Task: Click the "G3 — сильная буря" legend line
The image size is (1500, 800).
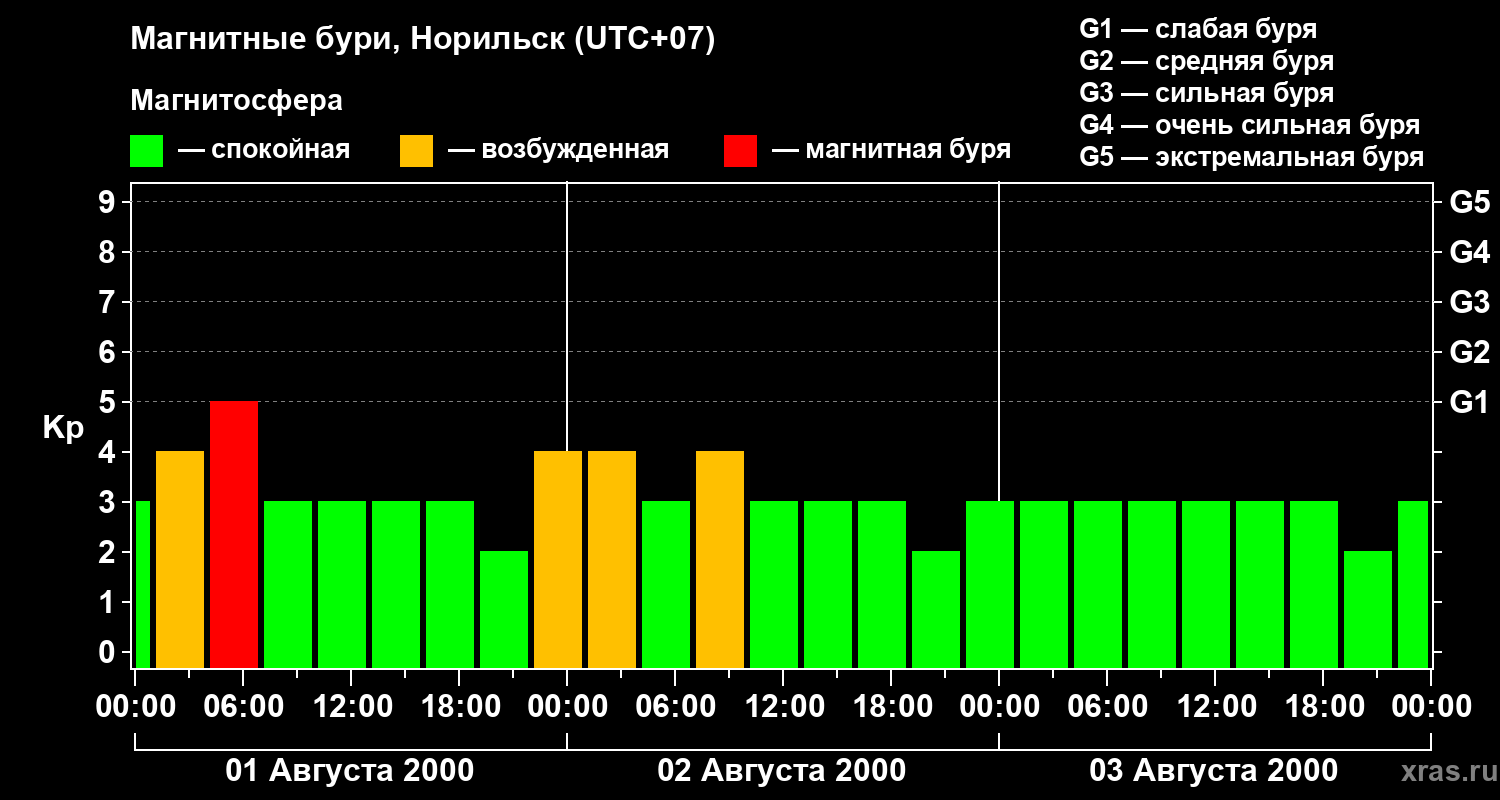Action: (1207, 93)
